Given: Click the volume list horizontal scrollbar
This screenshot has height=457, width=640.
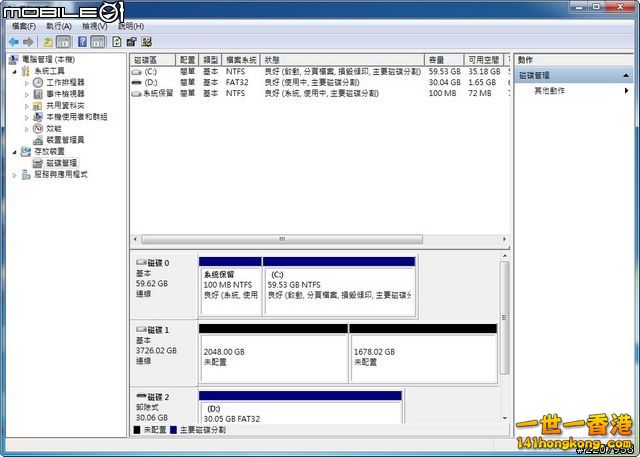Looking at the screenshot, I should [x=281, y=239].
